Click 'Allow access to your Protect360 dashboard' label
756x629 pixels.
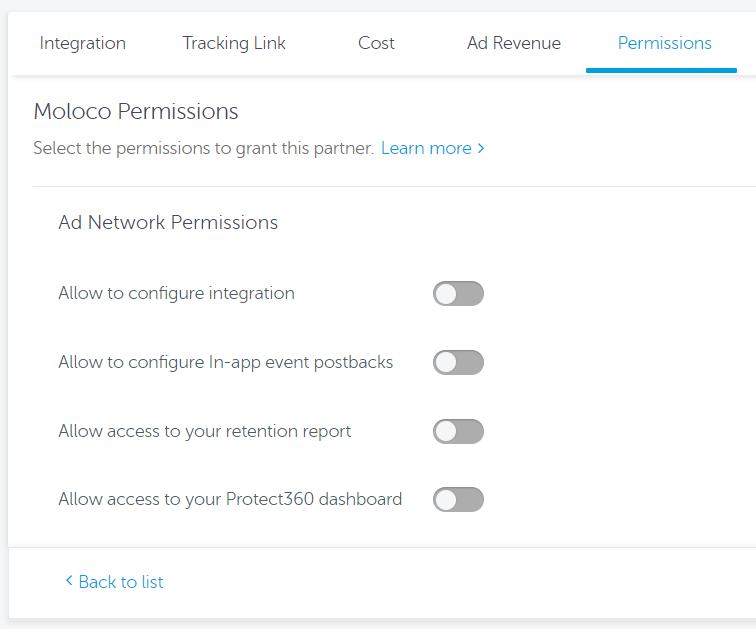(230, 499)
